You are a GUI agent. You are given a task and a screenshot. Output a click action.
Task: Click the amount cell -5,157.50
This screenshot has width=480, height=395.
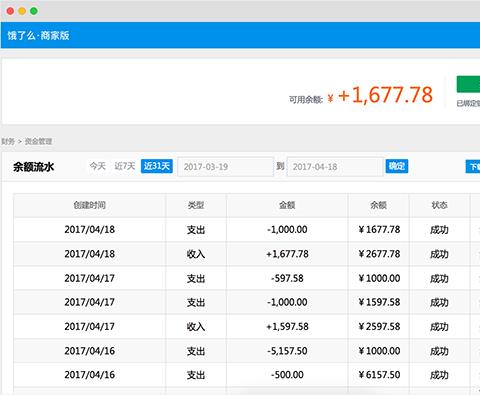tap(287, 351)
